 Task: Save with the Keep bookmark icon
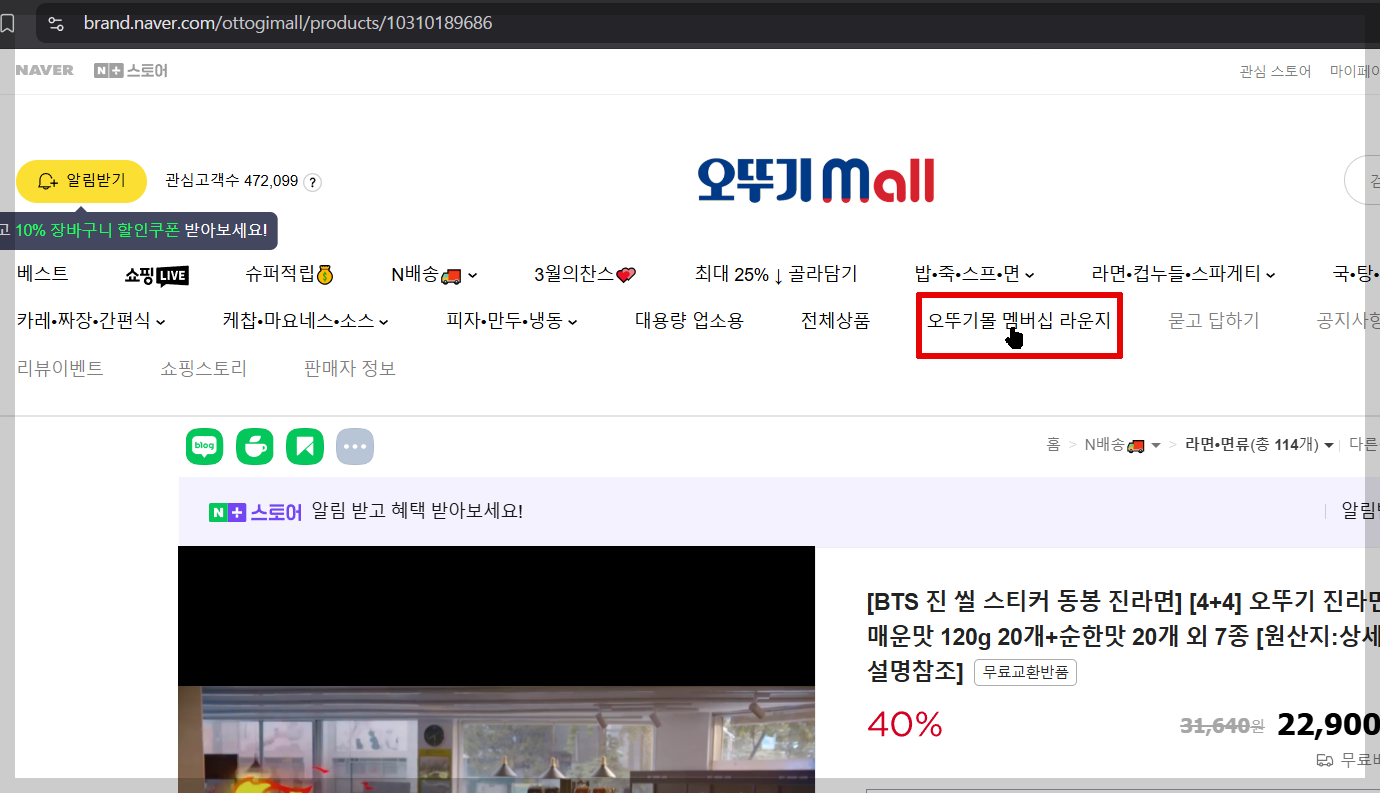click(x=305, y=446)
